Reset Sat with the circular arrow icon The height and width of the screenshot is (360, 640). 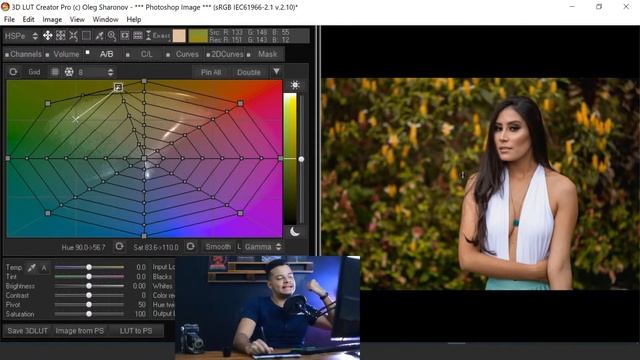pos(190,247)
